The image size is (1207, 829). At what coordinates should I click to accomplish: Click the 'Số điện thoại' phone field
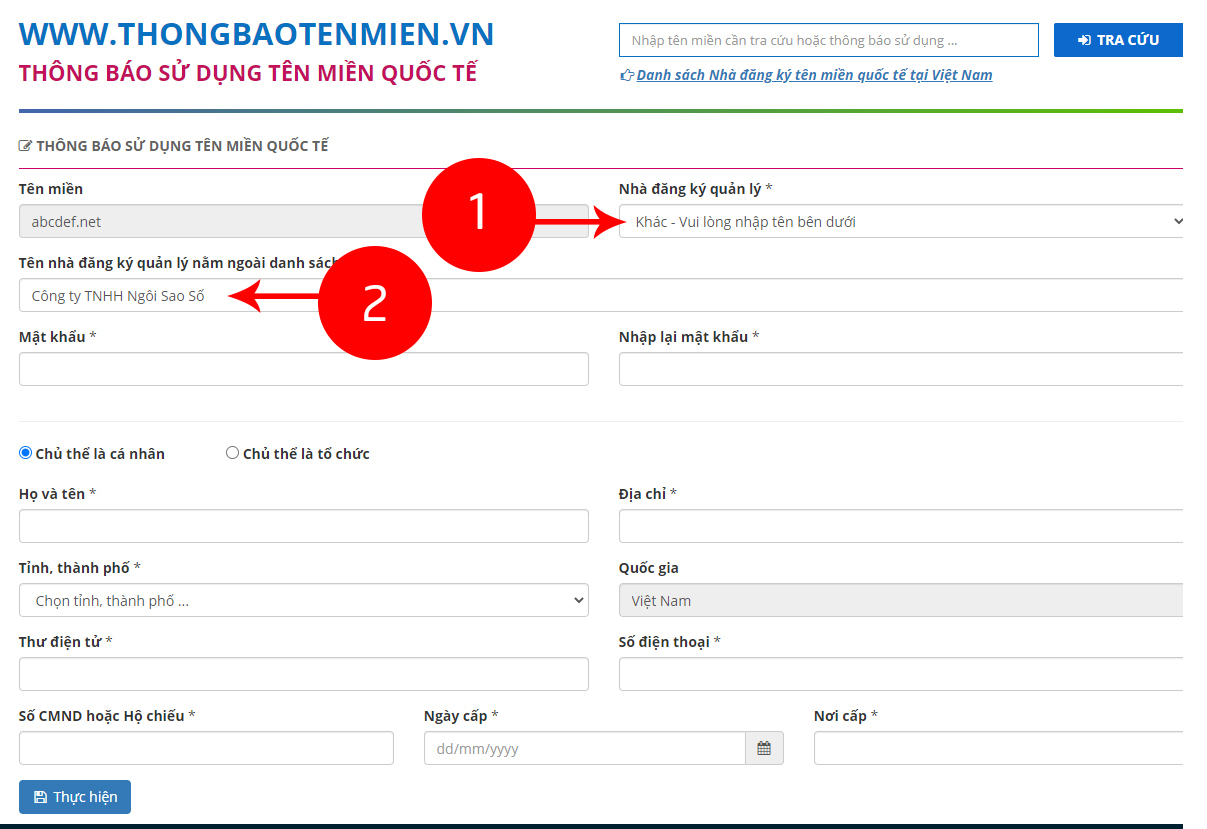(x=900, y=674)
